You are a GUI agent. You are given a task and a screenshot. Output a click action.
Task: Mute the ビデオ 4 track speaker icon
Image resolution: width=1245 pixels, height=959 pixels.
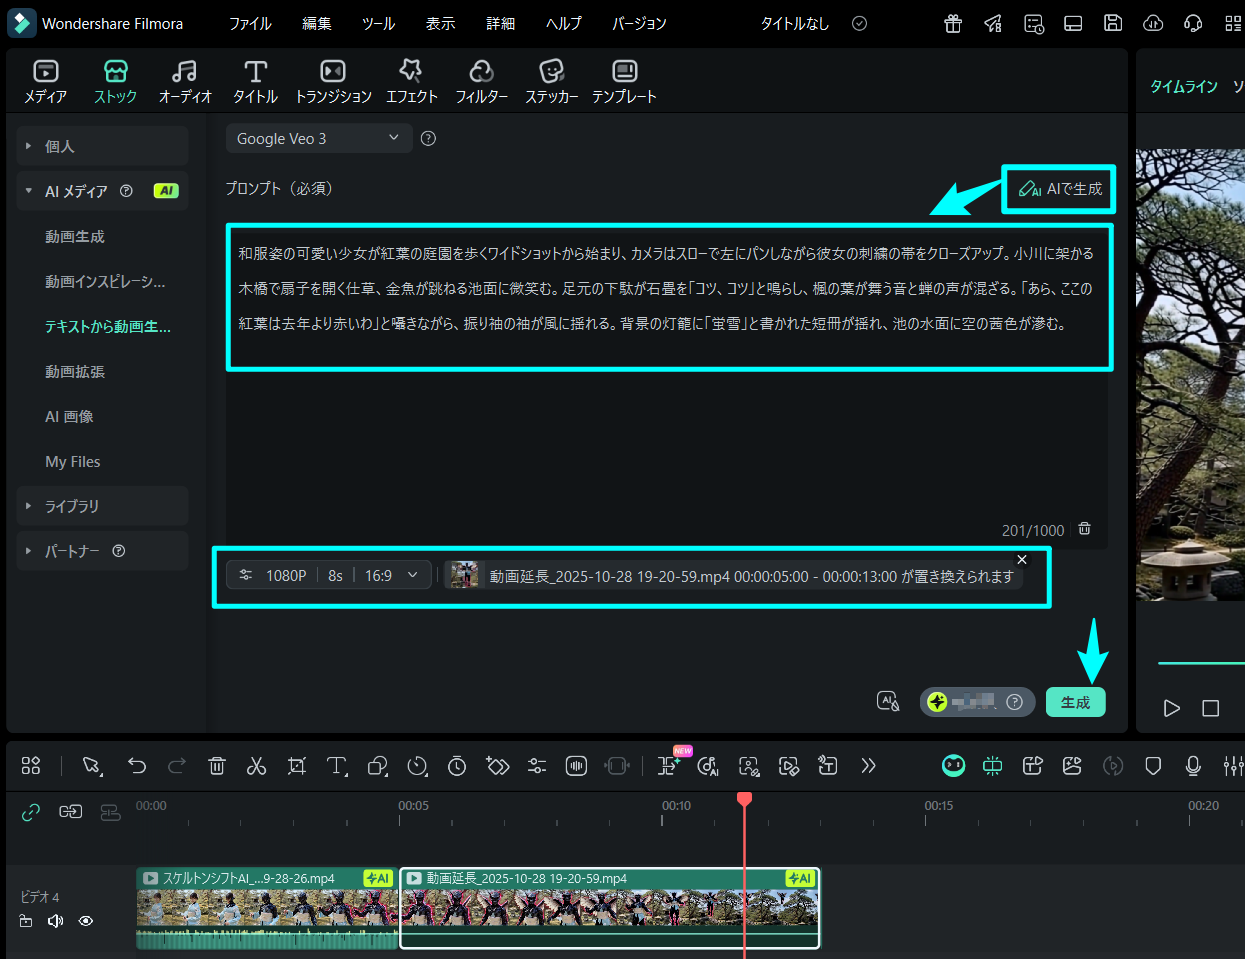pos(54,921)
